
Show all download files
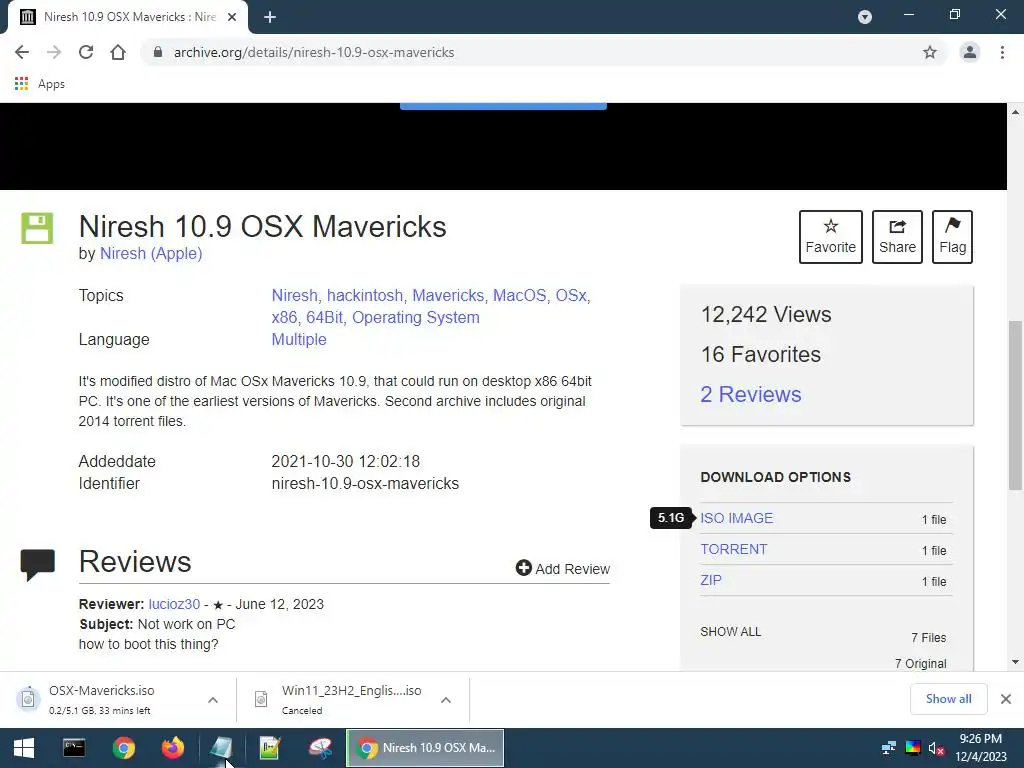[730, 632]
